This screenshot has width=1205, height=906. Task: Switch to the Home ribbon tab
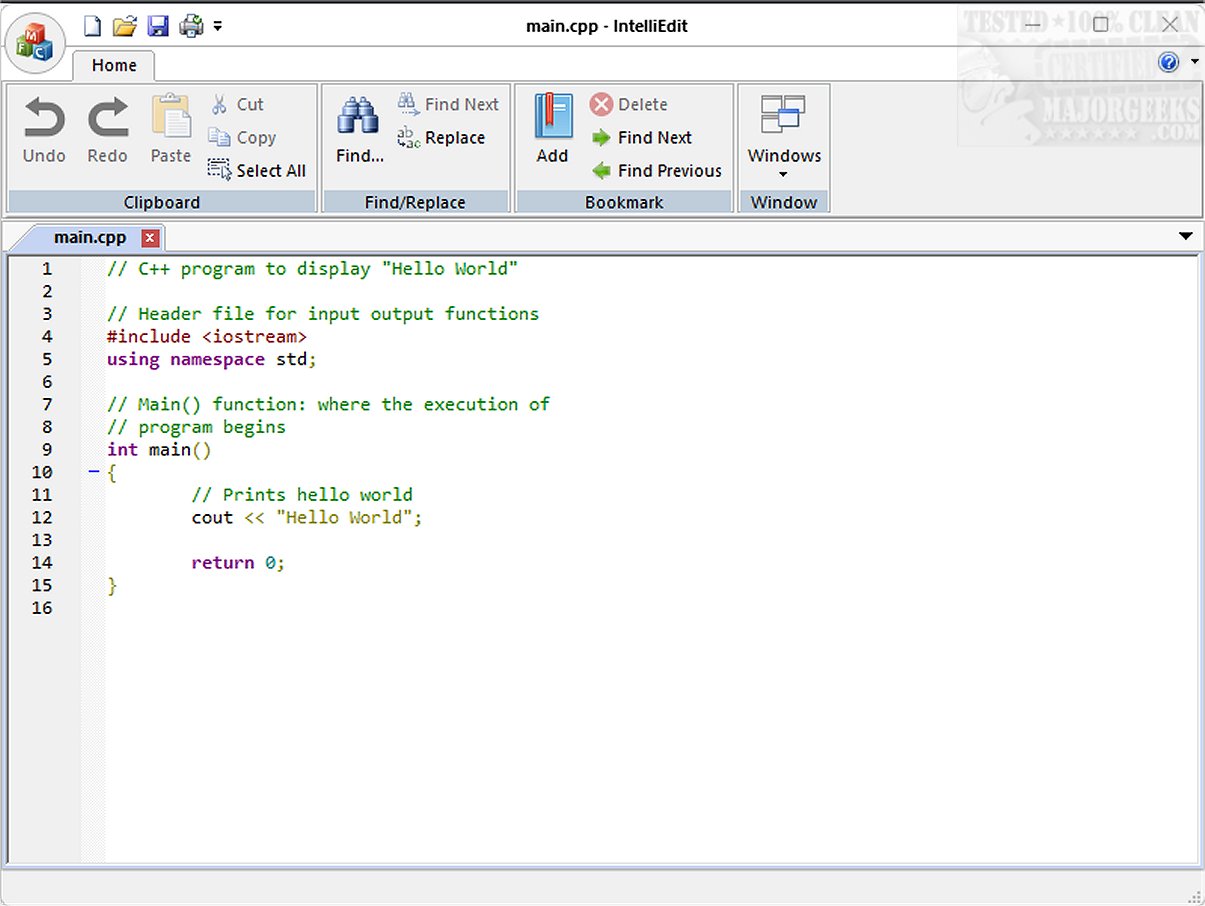(113, 65)
